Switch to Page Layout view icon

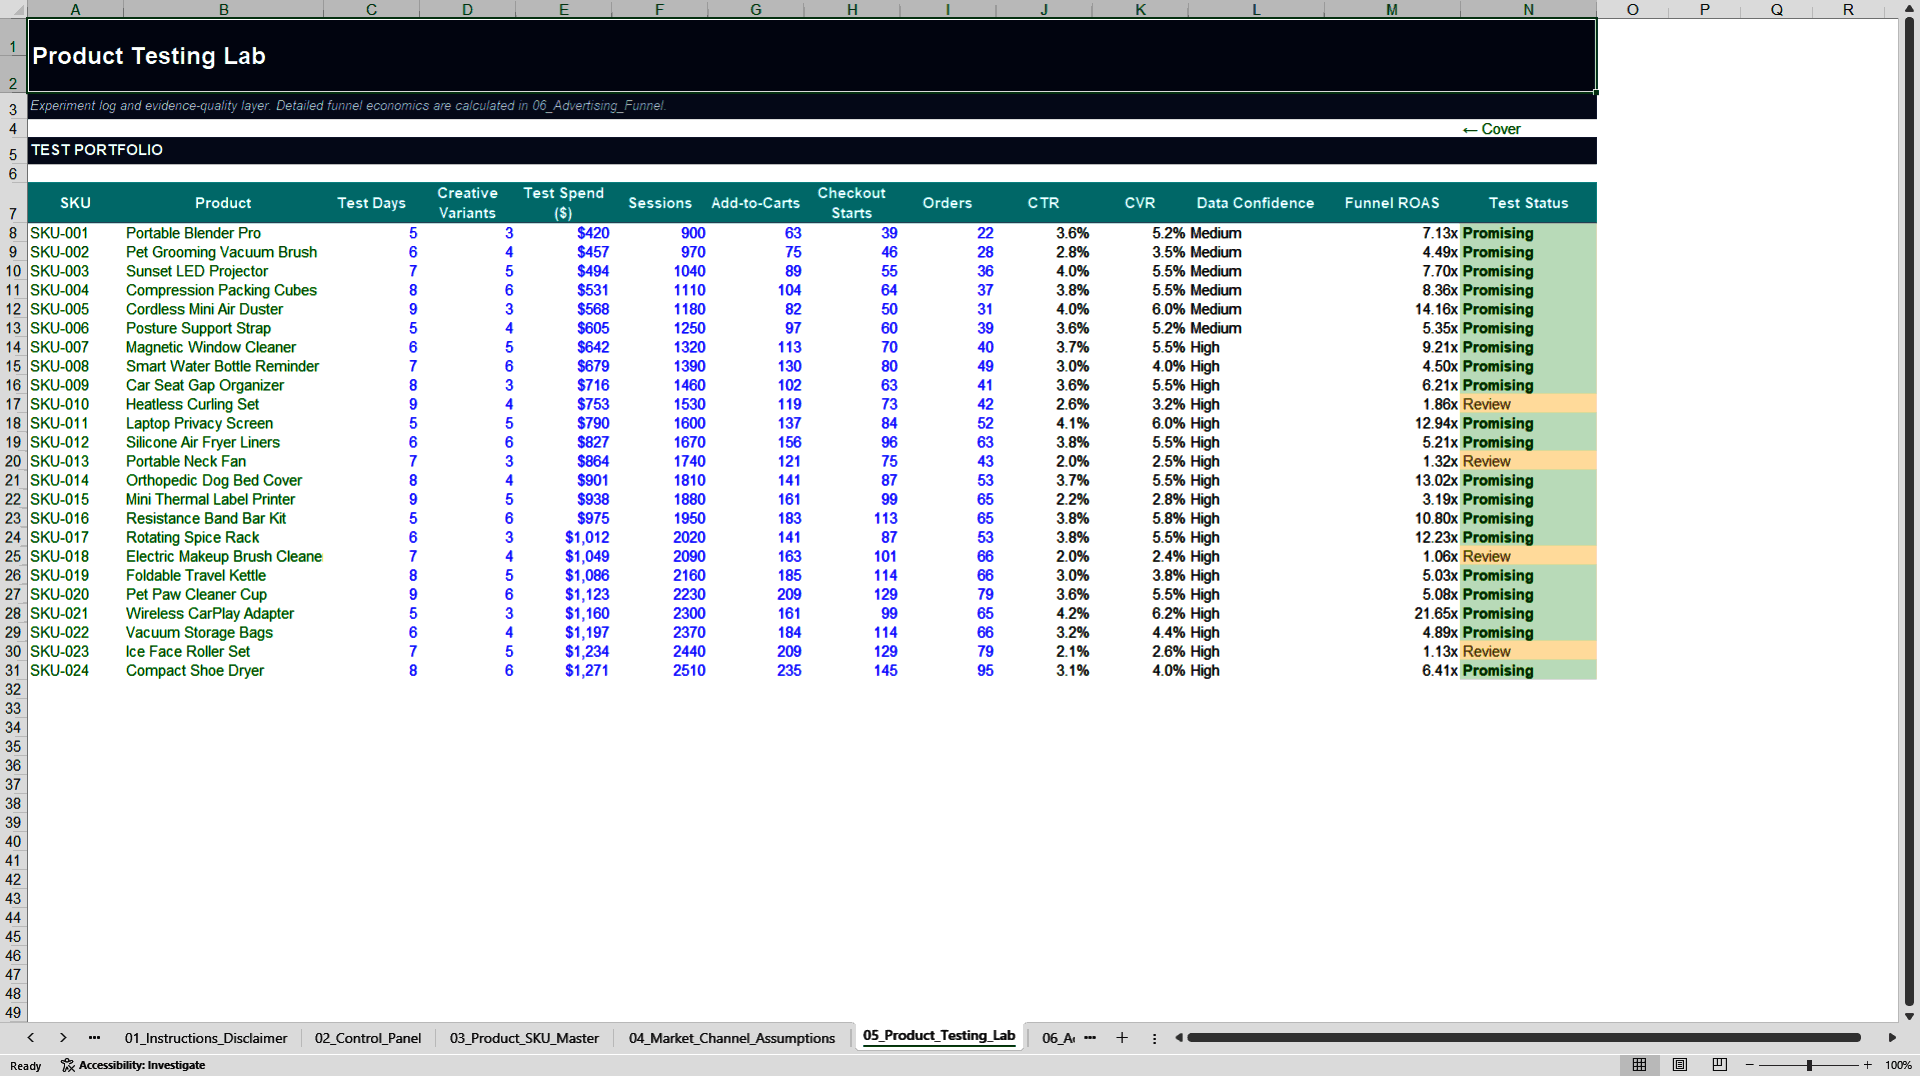click(x=1679, y=1065)
